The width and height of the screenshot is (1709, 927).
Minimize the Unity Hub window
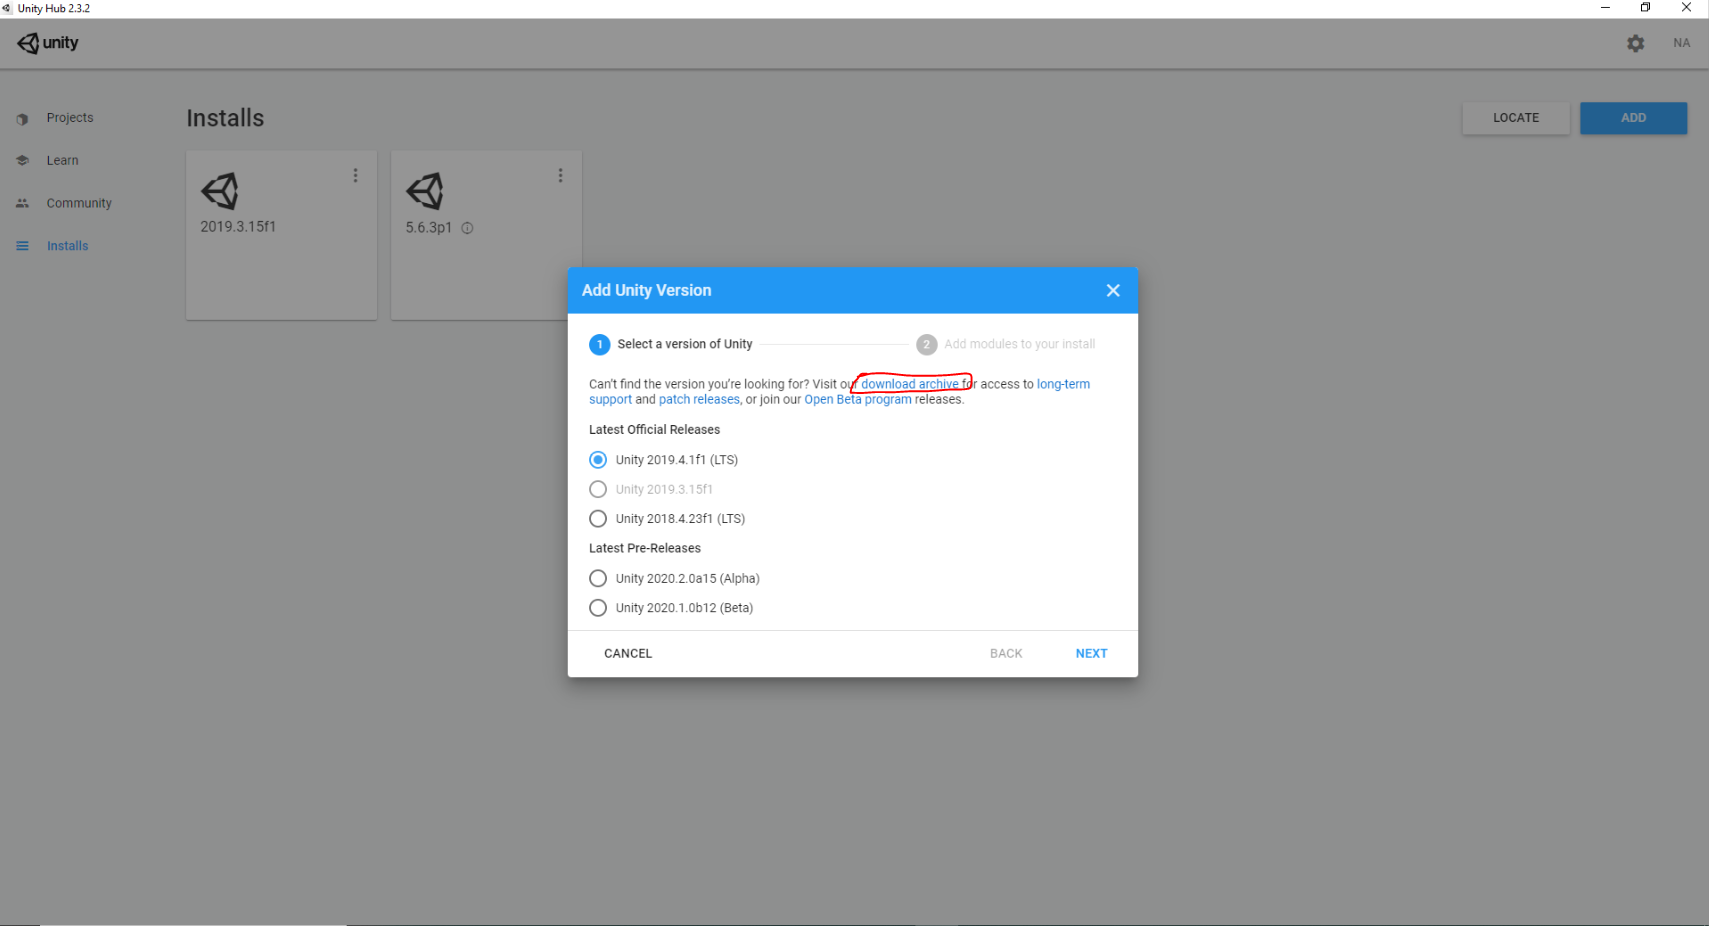point(1605,8)
